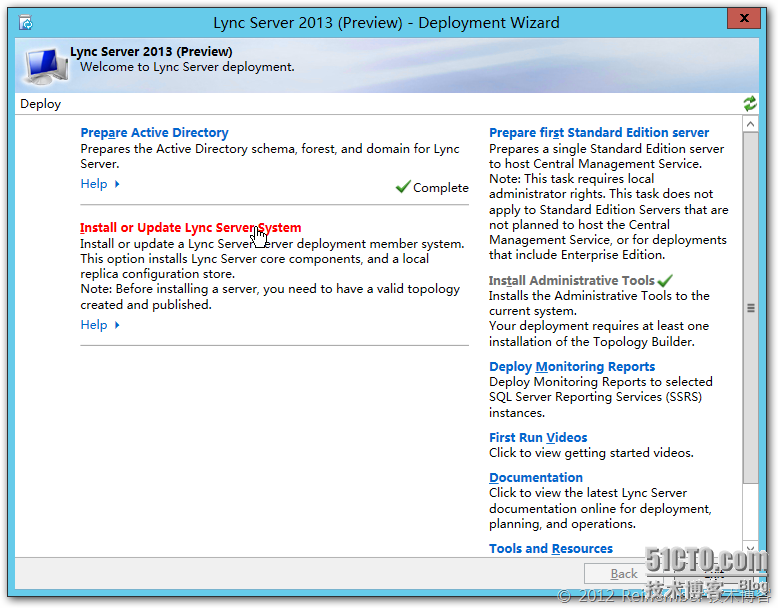Open Install or Update Lync Server System

(191, 227)
